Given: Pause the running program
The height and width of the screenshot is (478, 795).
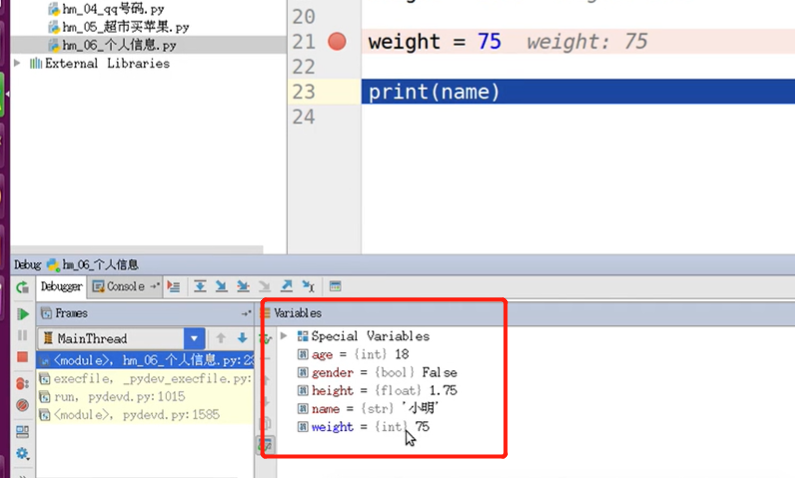Looking at the screenshot, I should tap(23, 336).
